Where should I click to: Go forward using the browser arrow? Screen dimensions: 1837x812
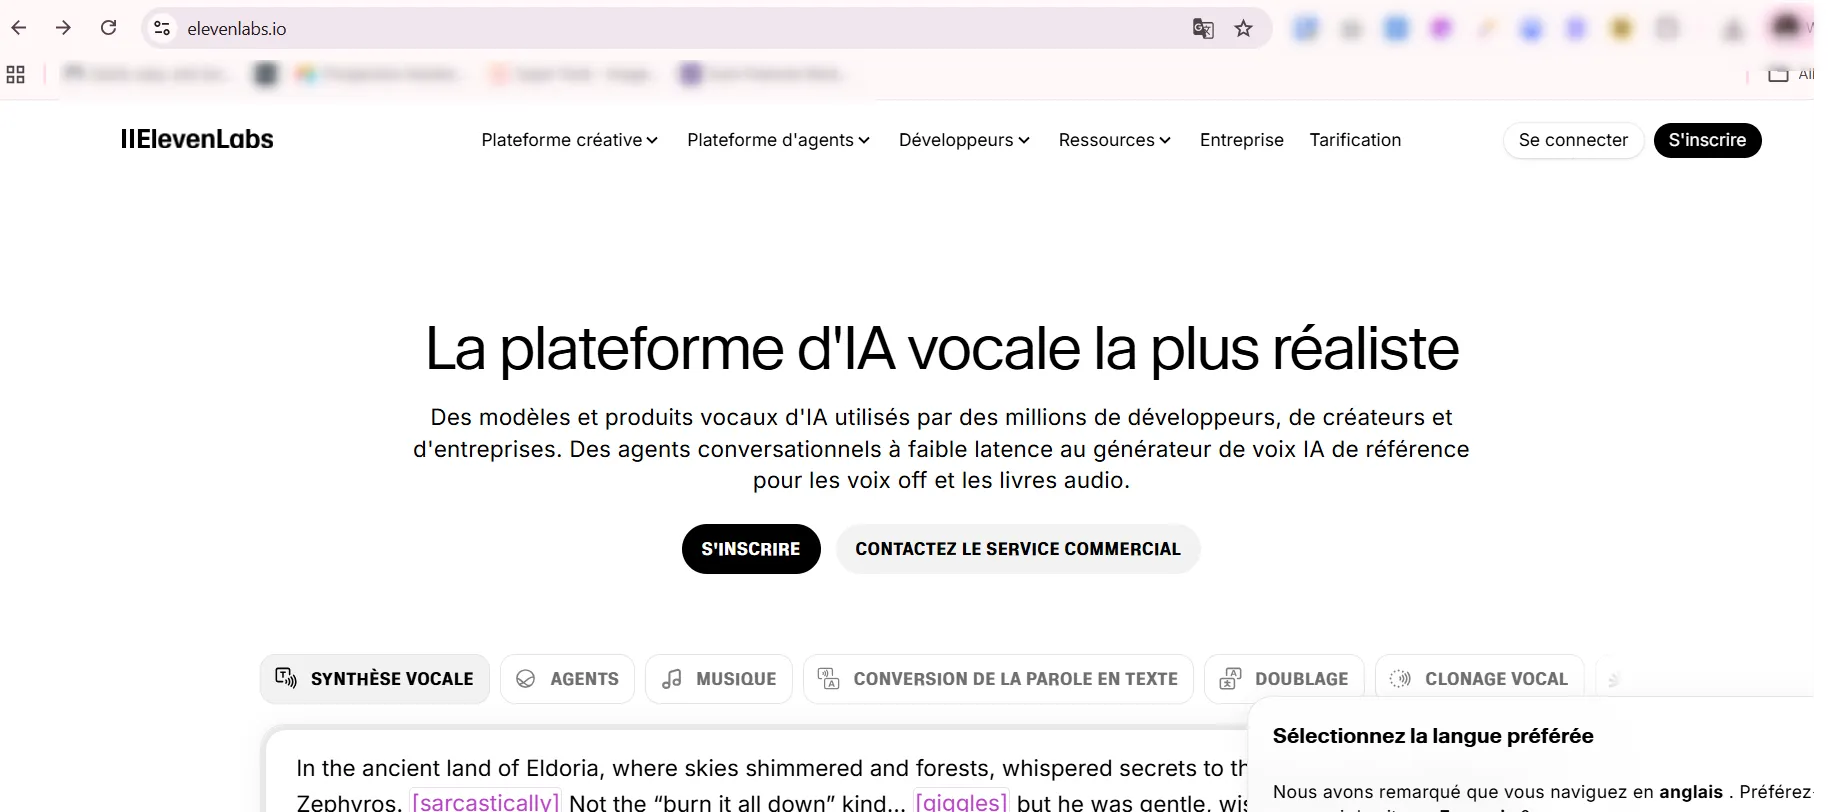(x=63, y=28)
